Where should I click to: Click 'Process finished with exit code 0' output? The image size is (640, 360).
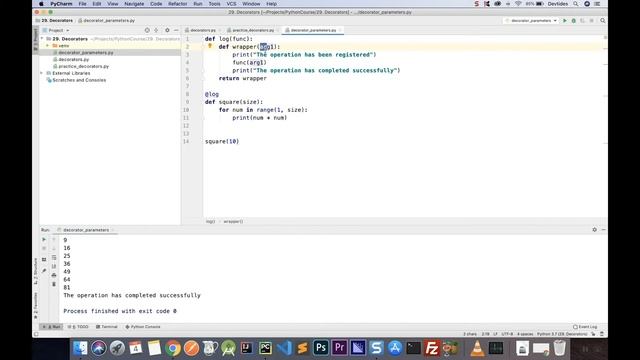point(120,311)
